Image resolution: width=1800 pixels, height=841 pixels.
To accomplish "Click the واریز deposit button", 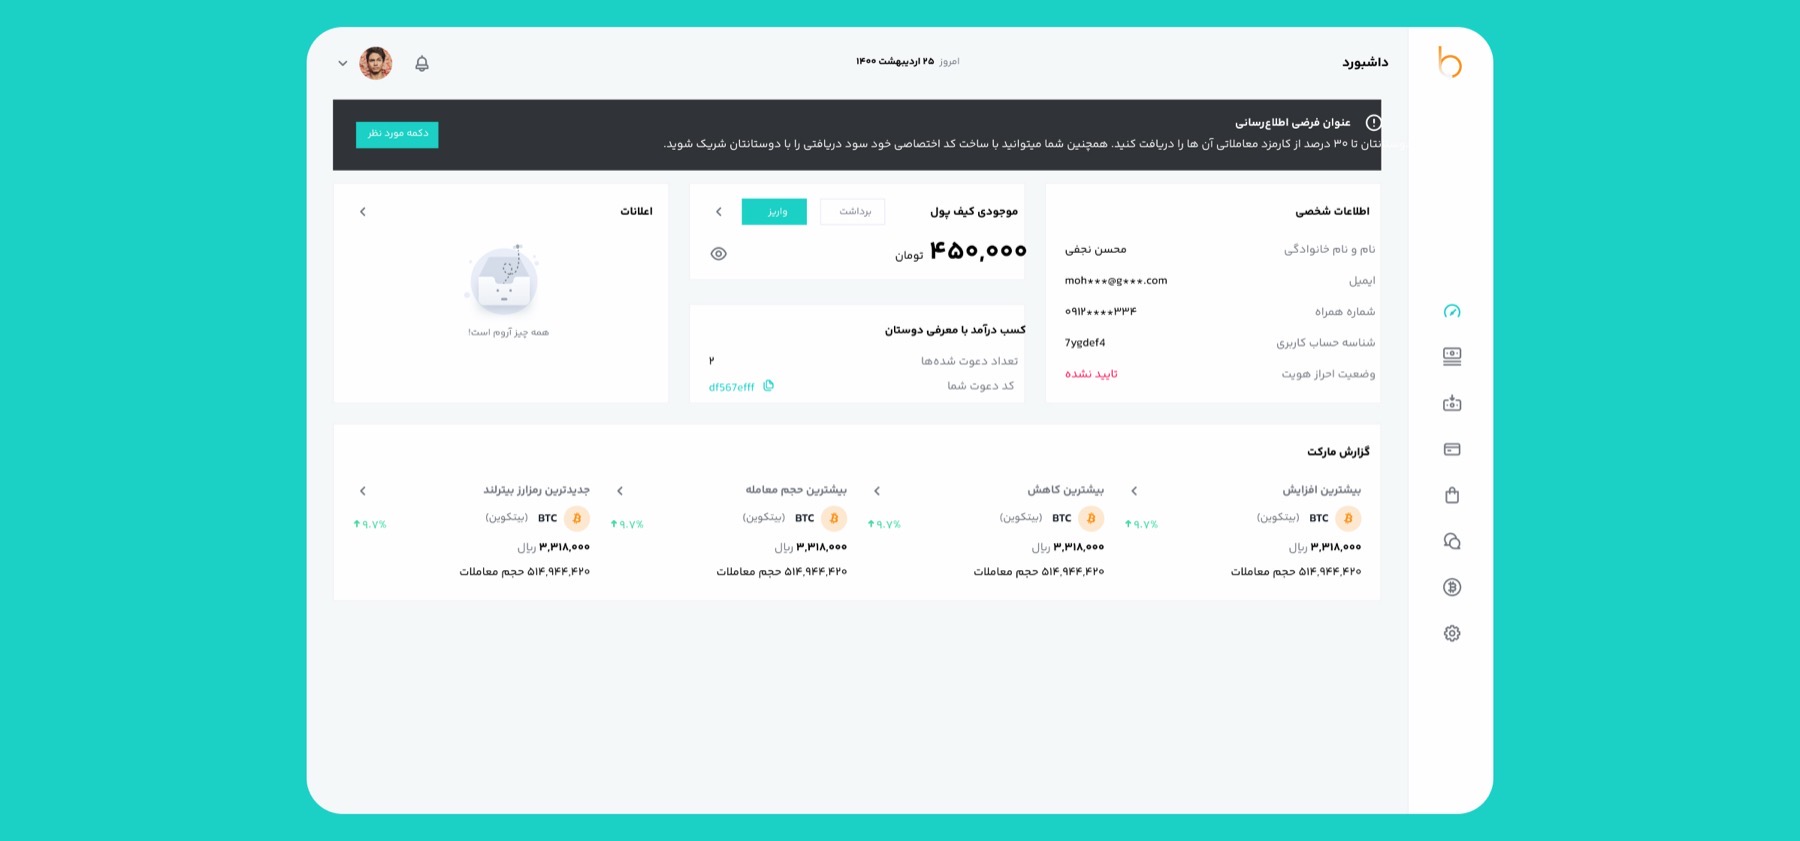I will pyautogui.click(x=774, y=211).
